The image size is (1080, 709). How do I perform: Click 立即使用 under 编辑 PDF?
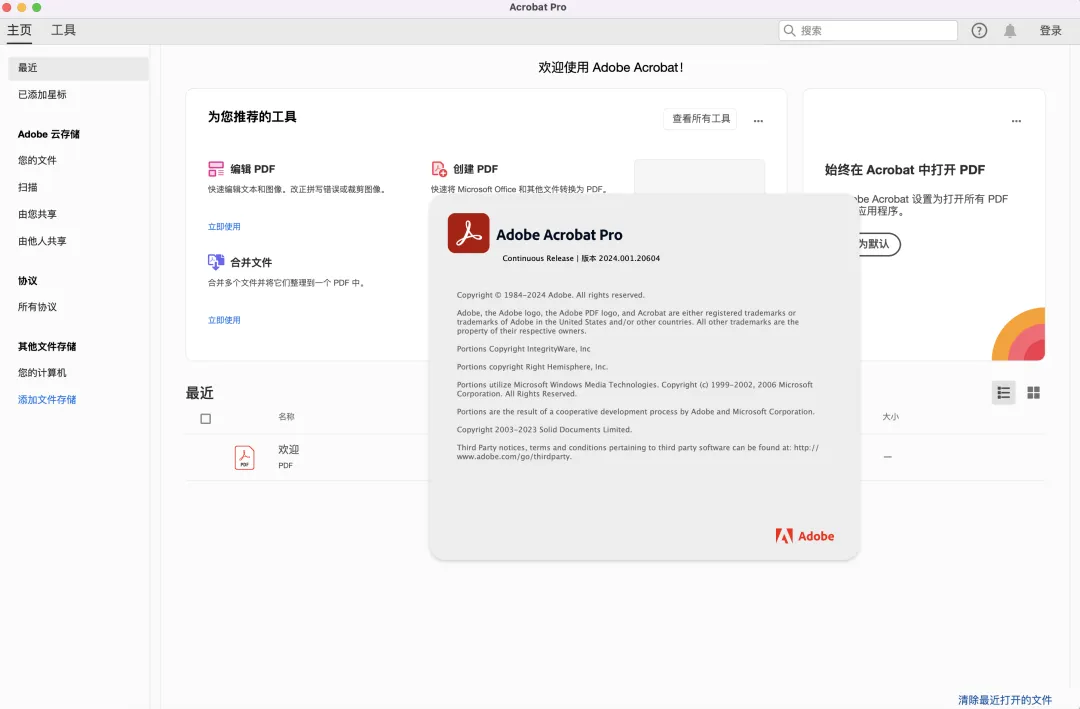coord(224,226)
